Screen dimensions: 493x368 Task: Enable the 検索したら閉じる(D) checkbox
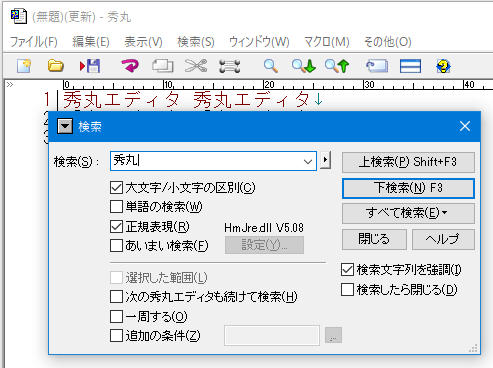click(x=347, y=289)
